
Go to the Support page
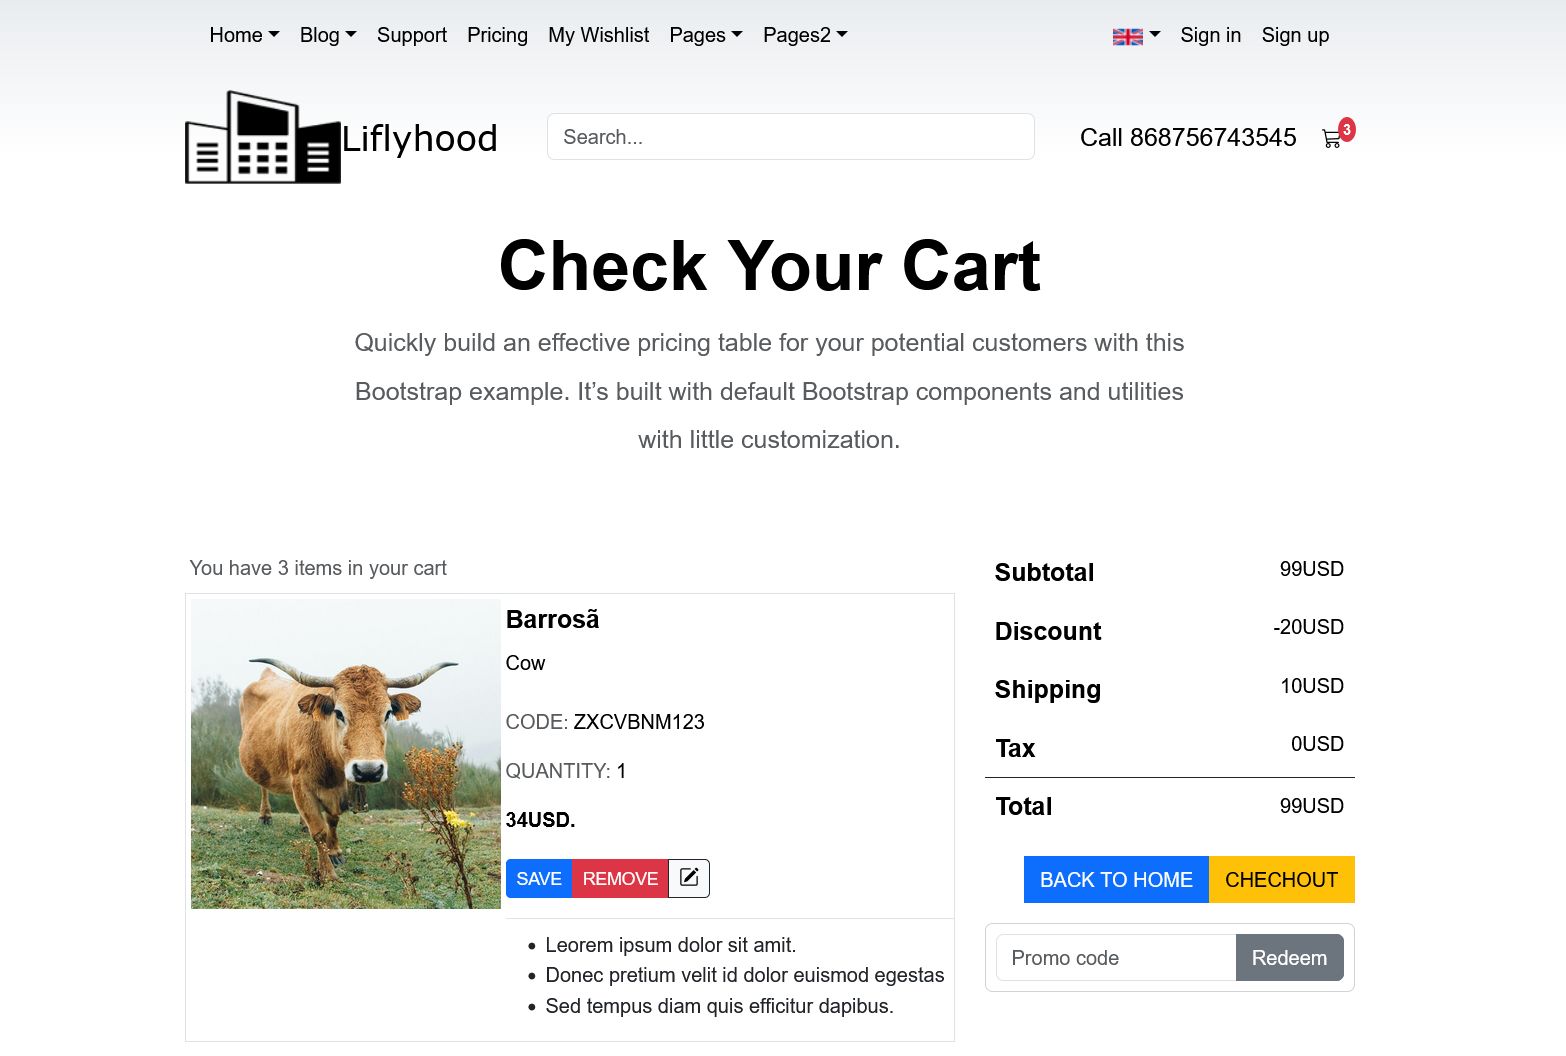(x=412, y=35)
